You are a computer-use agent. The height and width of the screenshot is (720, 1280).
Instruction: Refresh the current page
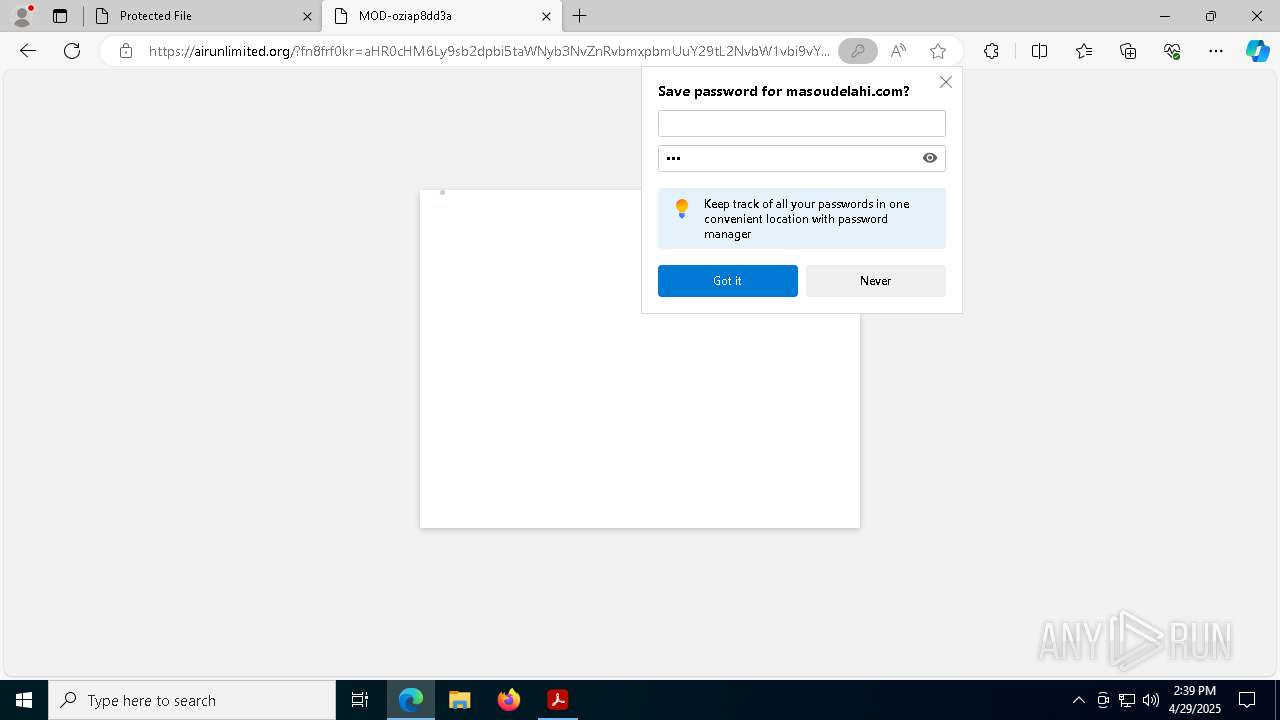click(x=72, y=51)
